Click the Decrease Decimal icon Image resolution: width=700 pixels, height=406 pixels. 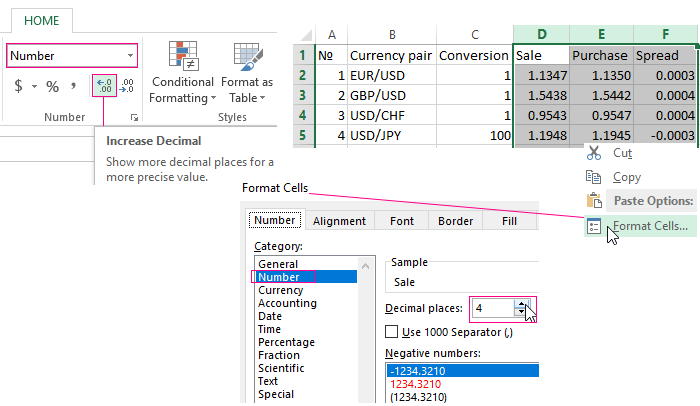point(125,87)
